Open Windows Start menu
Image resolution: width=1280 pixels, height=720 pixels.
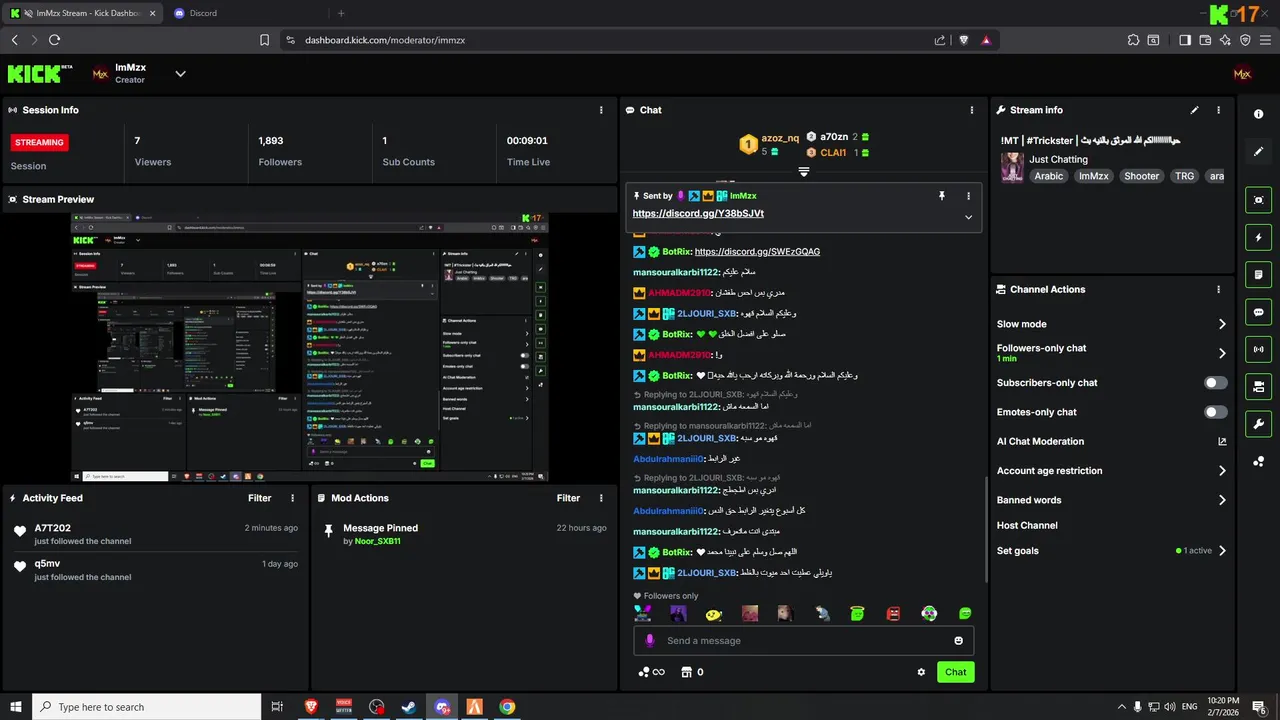15,707
